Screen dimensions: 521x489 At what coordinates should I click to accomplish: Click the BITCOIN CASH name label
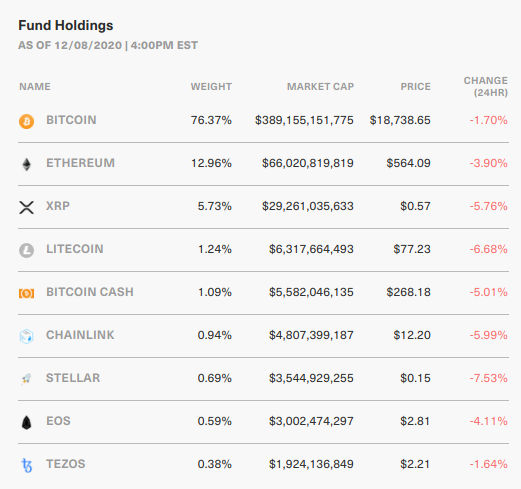(90, 292)
